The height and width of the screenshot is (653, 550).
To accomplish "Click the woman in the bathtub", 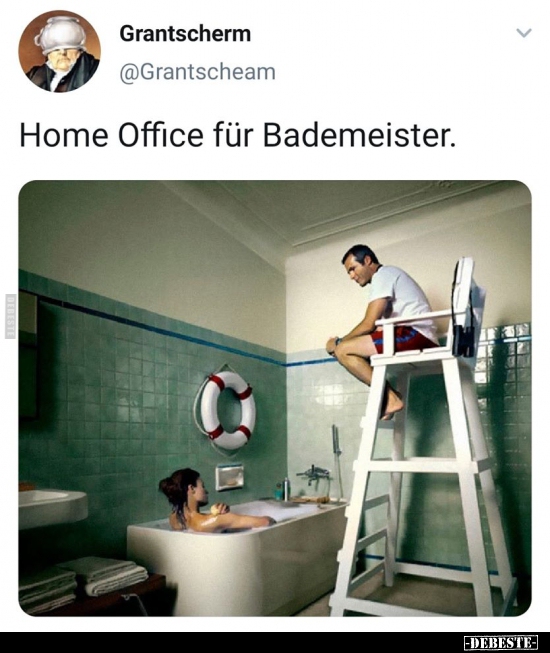I will point(208,501).
